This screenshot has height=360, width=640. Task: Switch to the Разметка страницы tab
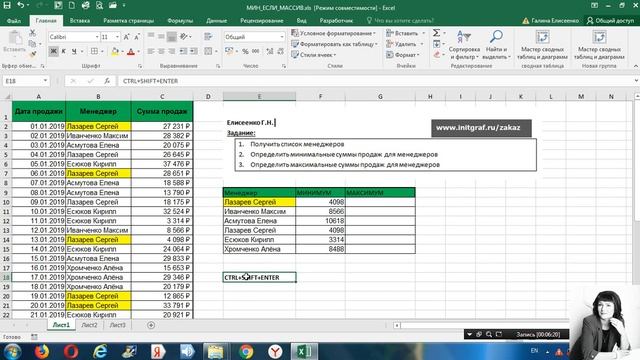click(129, 20)
